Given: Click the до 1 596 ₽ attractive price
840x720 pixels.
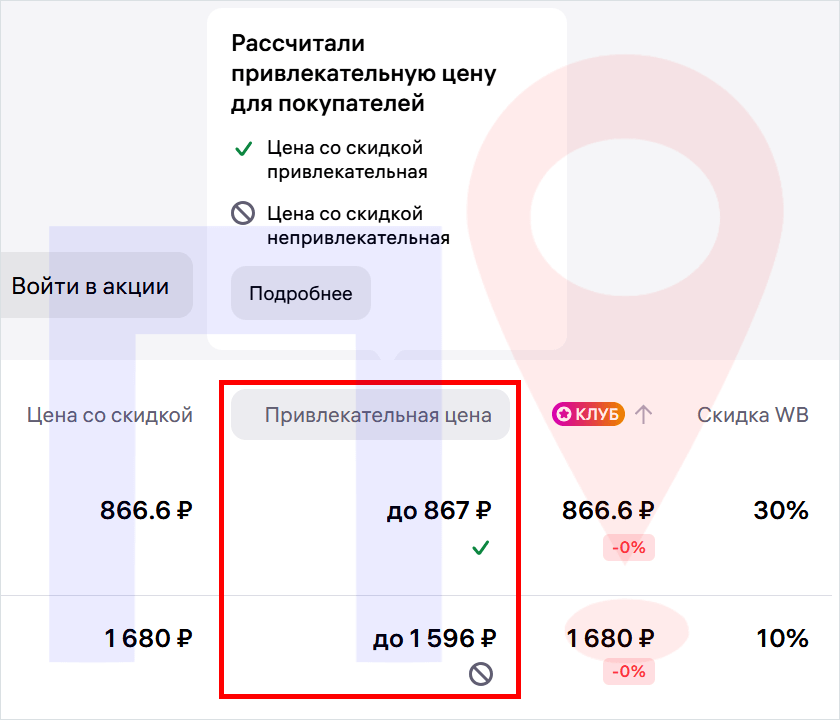Looking at the screenshot, I should (x=434, y=639).
